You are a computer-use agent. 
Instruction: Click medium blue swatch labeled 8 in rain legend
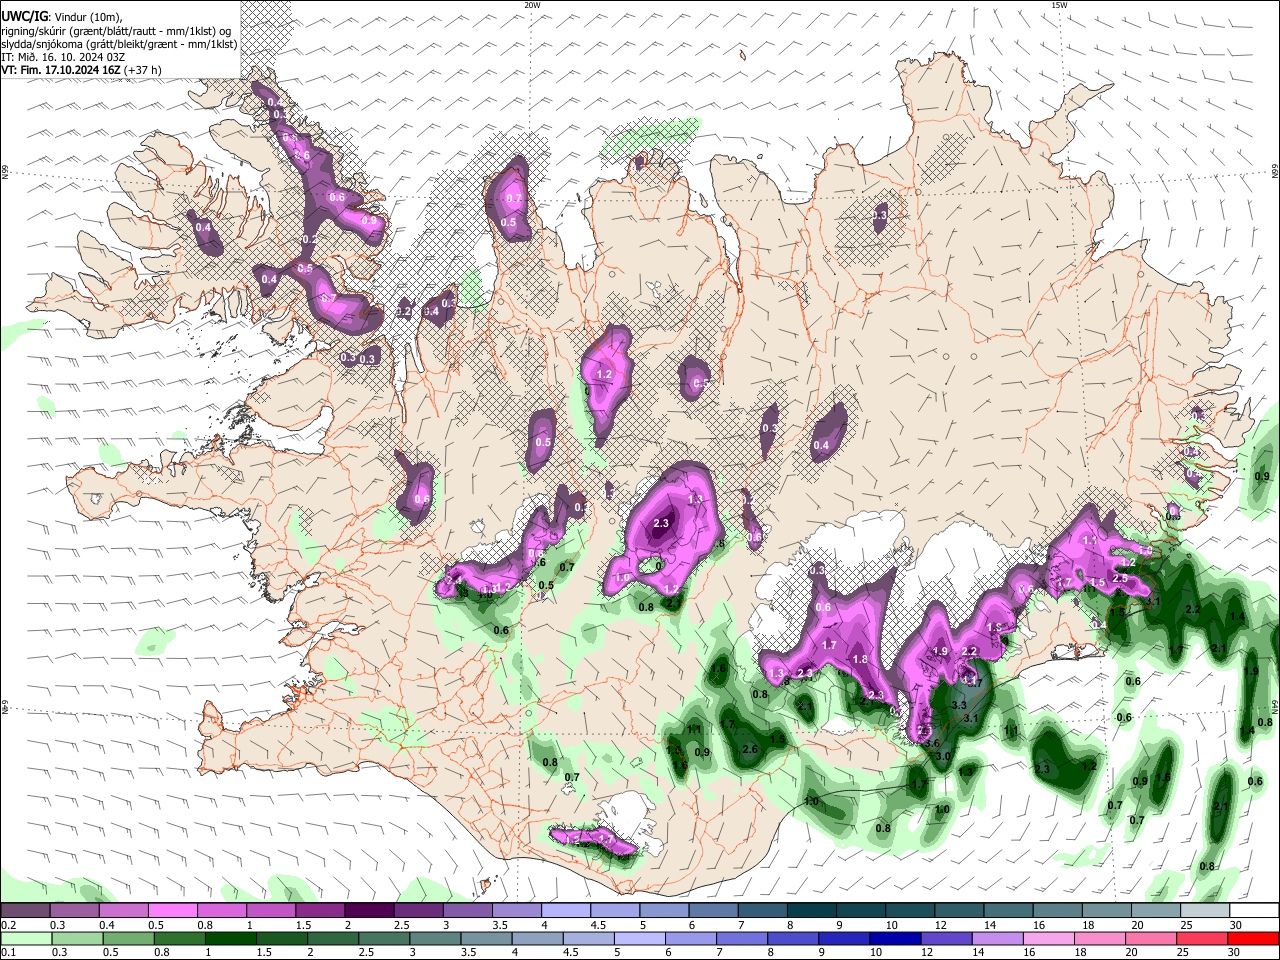tap(795, 938)
